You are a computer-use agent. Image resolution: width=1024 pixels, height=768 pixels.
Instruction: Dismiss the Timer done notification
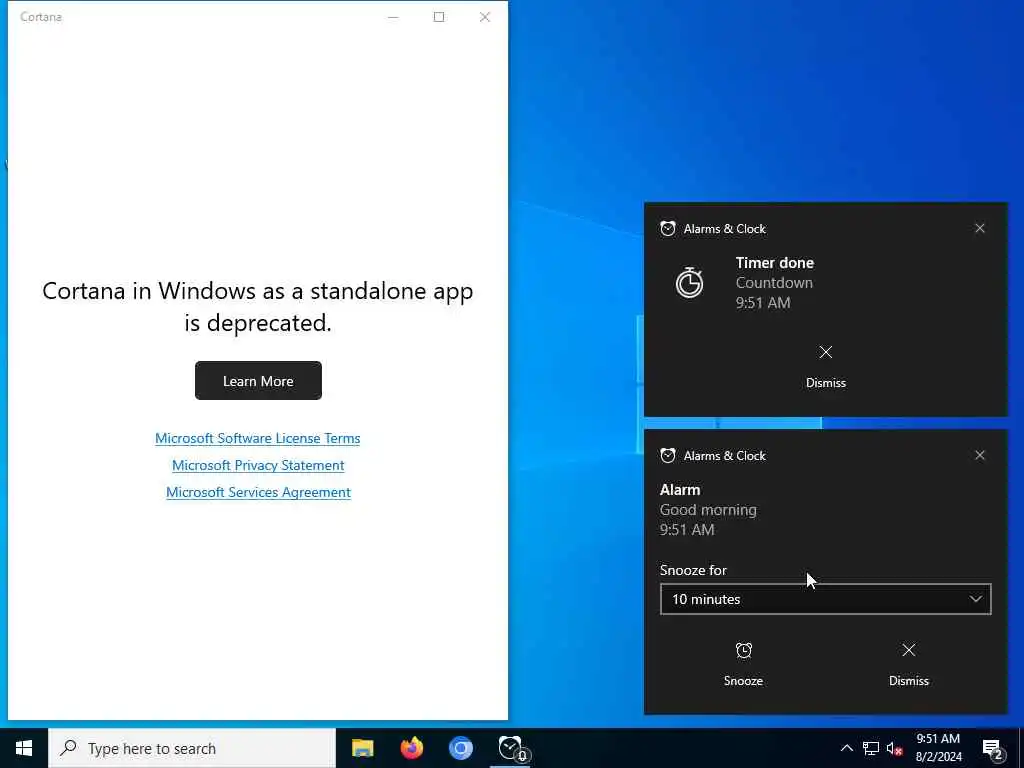[x=825, y=366]
